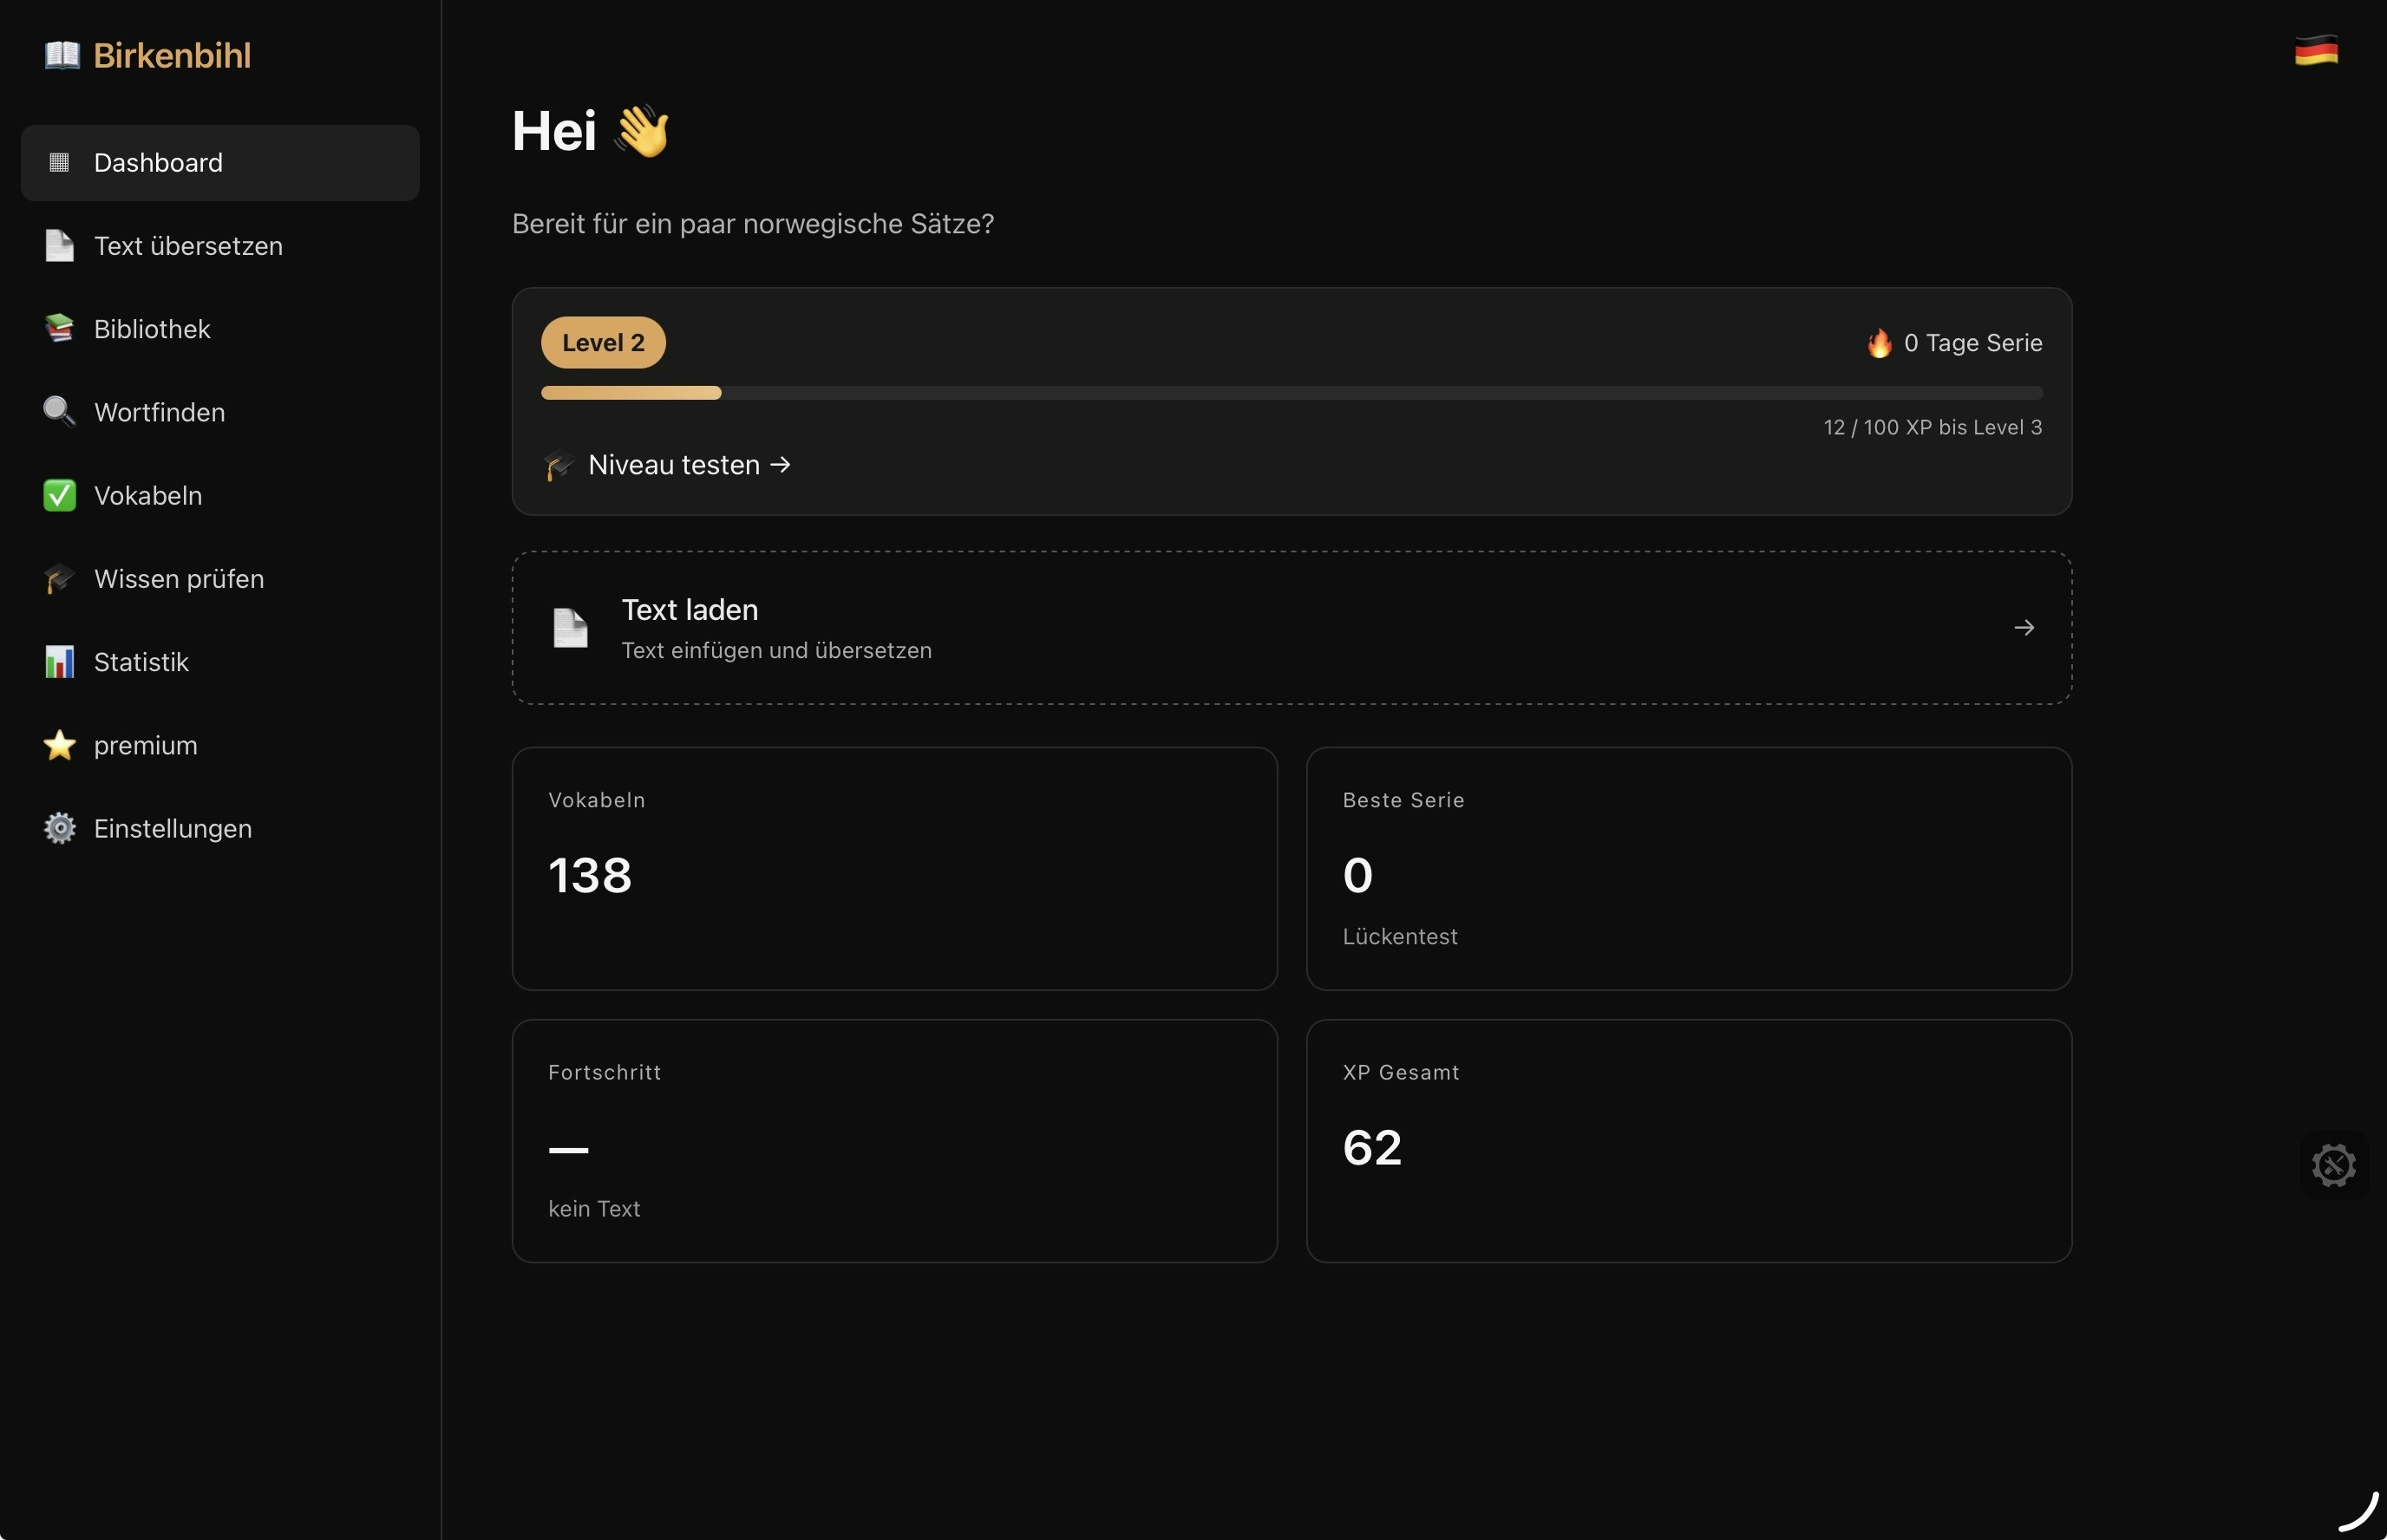Click the Level 2 badge
2387x1540 pixels.
point(603,343)
